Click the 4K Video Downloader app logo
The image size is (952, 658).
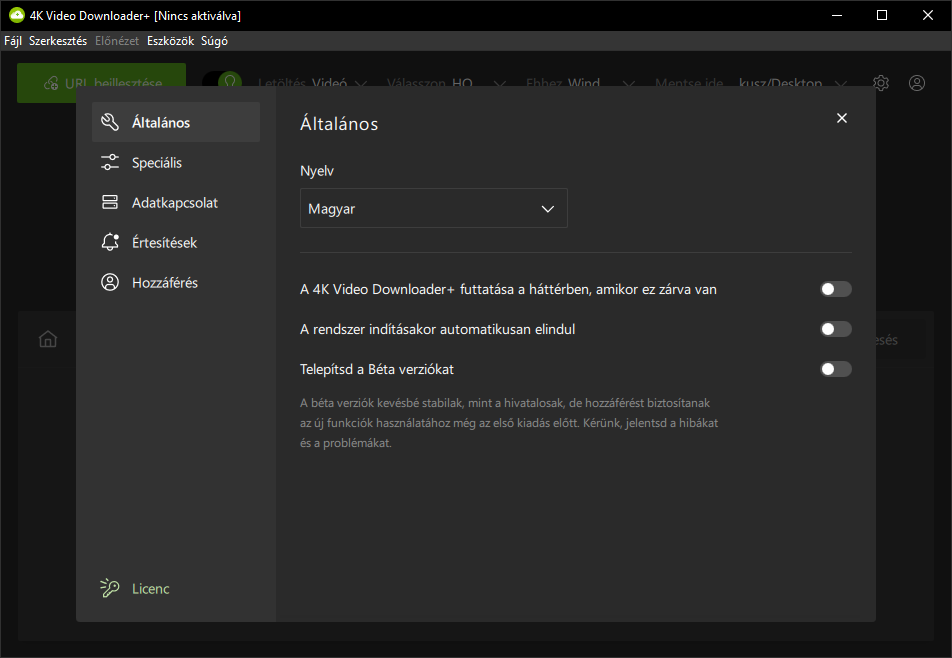[x=16, y=15]
